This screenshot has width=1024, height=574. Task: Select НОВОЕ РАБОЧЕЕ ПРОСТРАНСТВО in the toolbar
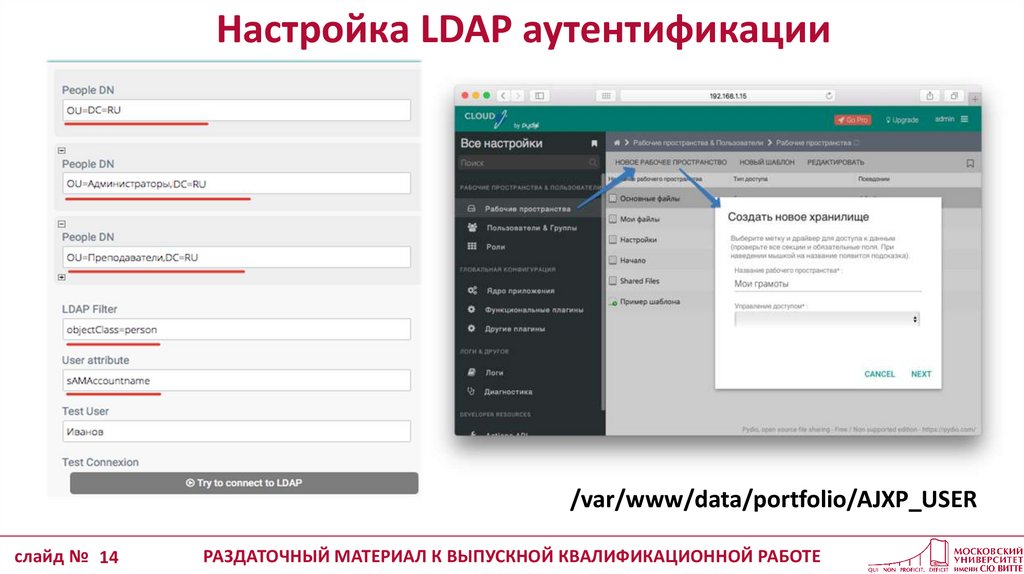670,162
